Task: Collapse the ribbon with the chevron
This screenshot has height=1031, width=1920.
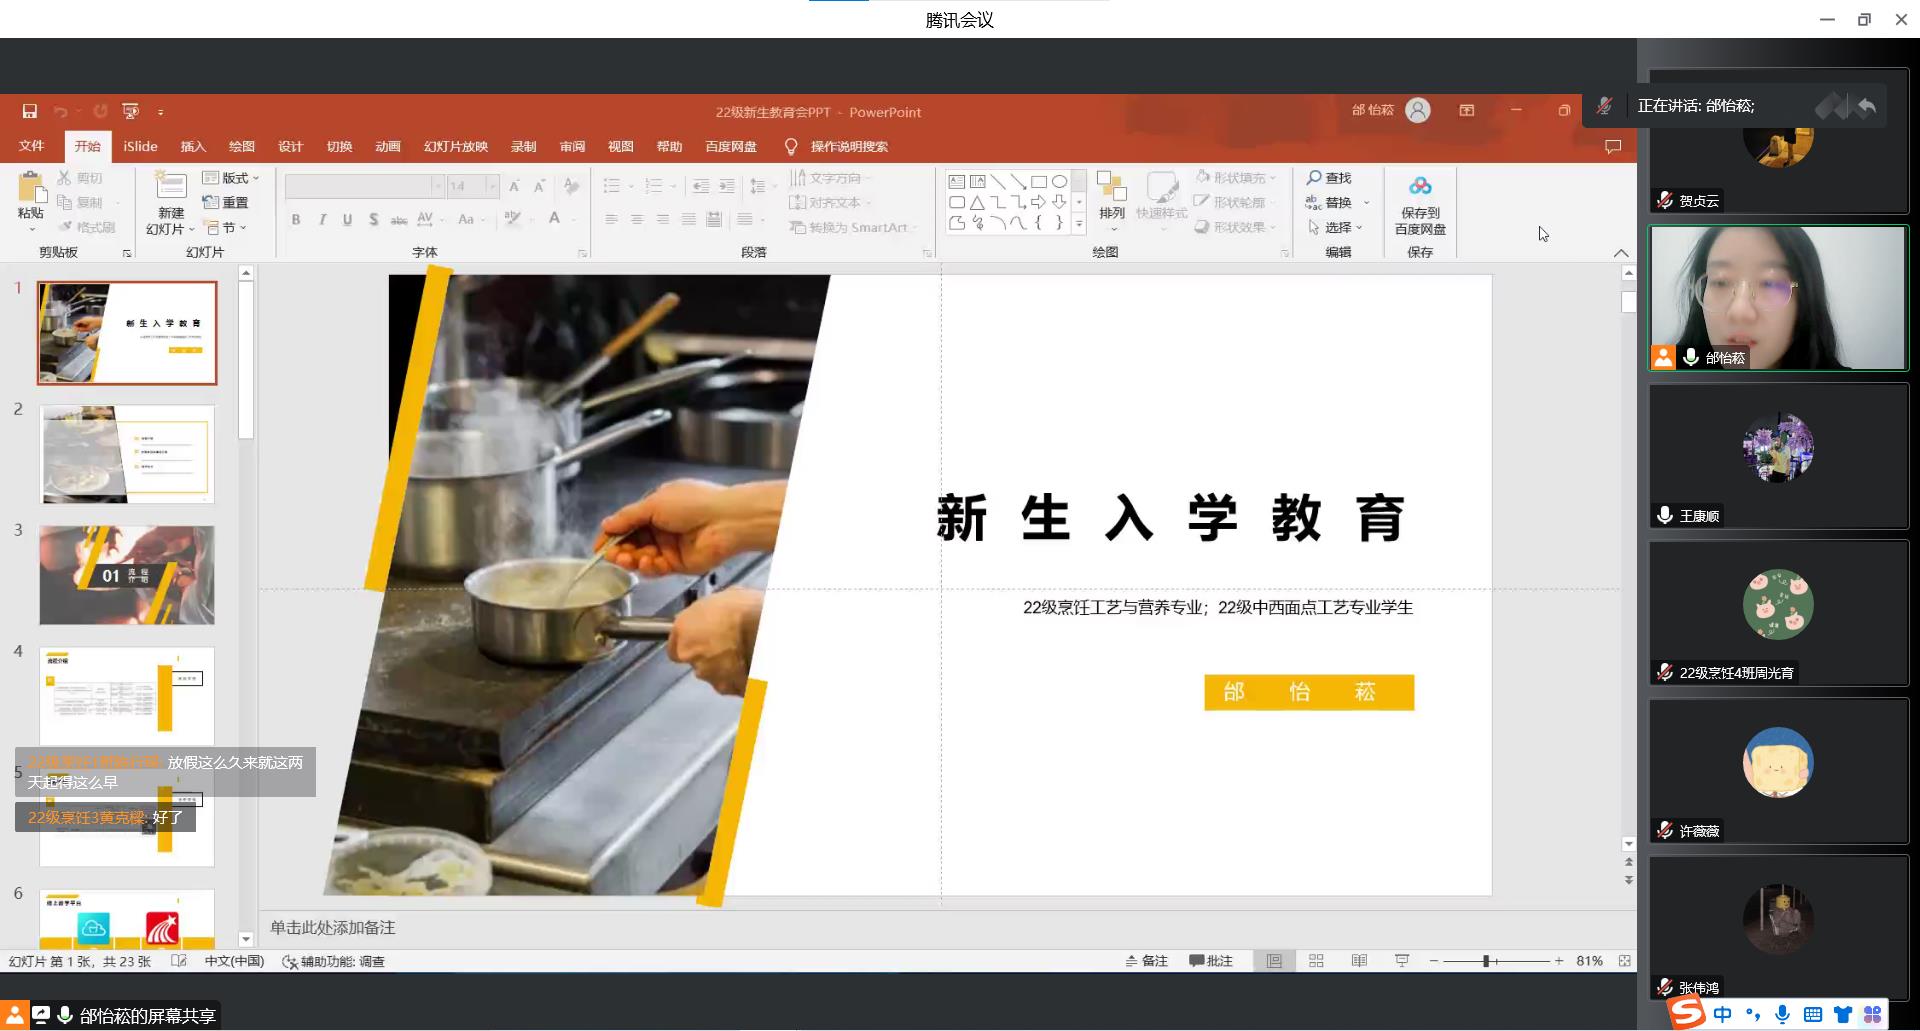Action: [x=1621, y=253]
